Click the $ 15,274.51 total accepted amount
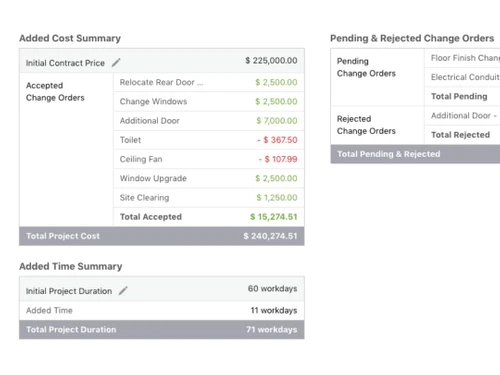 coord(274,217)
